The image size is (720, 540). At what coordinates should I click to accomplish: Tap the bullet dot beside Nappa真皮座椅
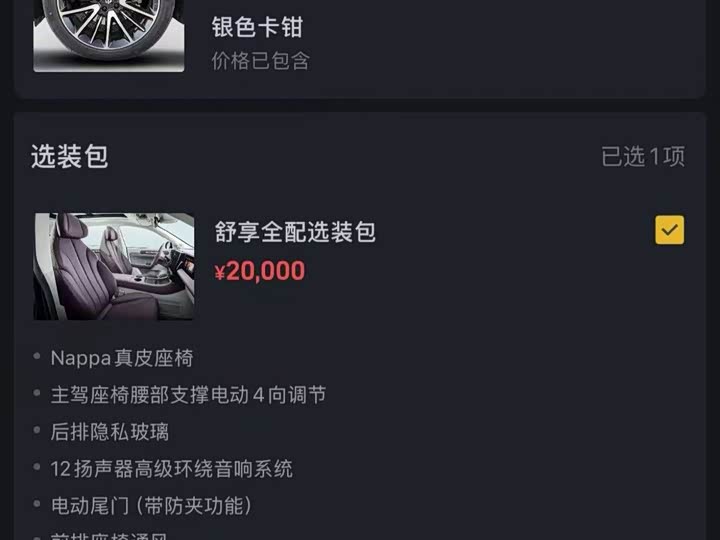(x=37, y=356)
